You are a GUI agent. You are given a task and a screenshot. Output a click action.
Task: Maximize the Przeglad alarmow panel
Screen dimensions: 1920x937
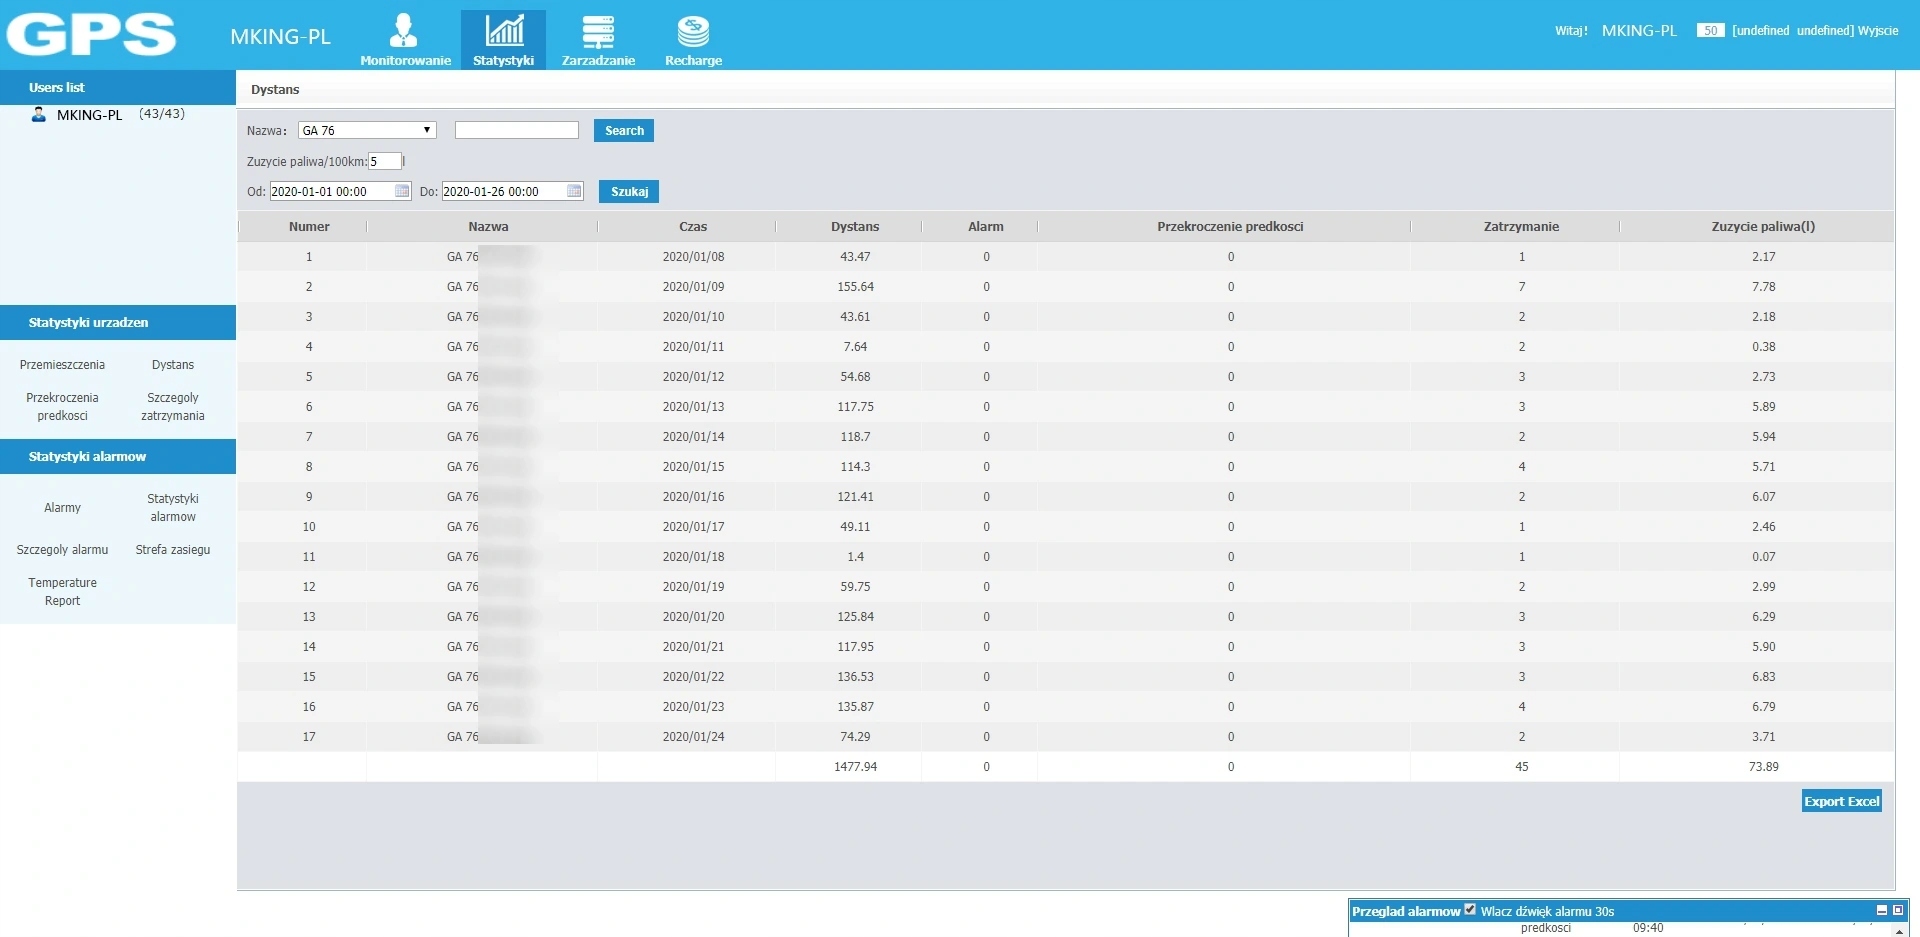1898,910
